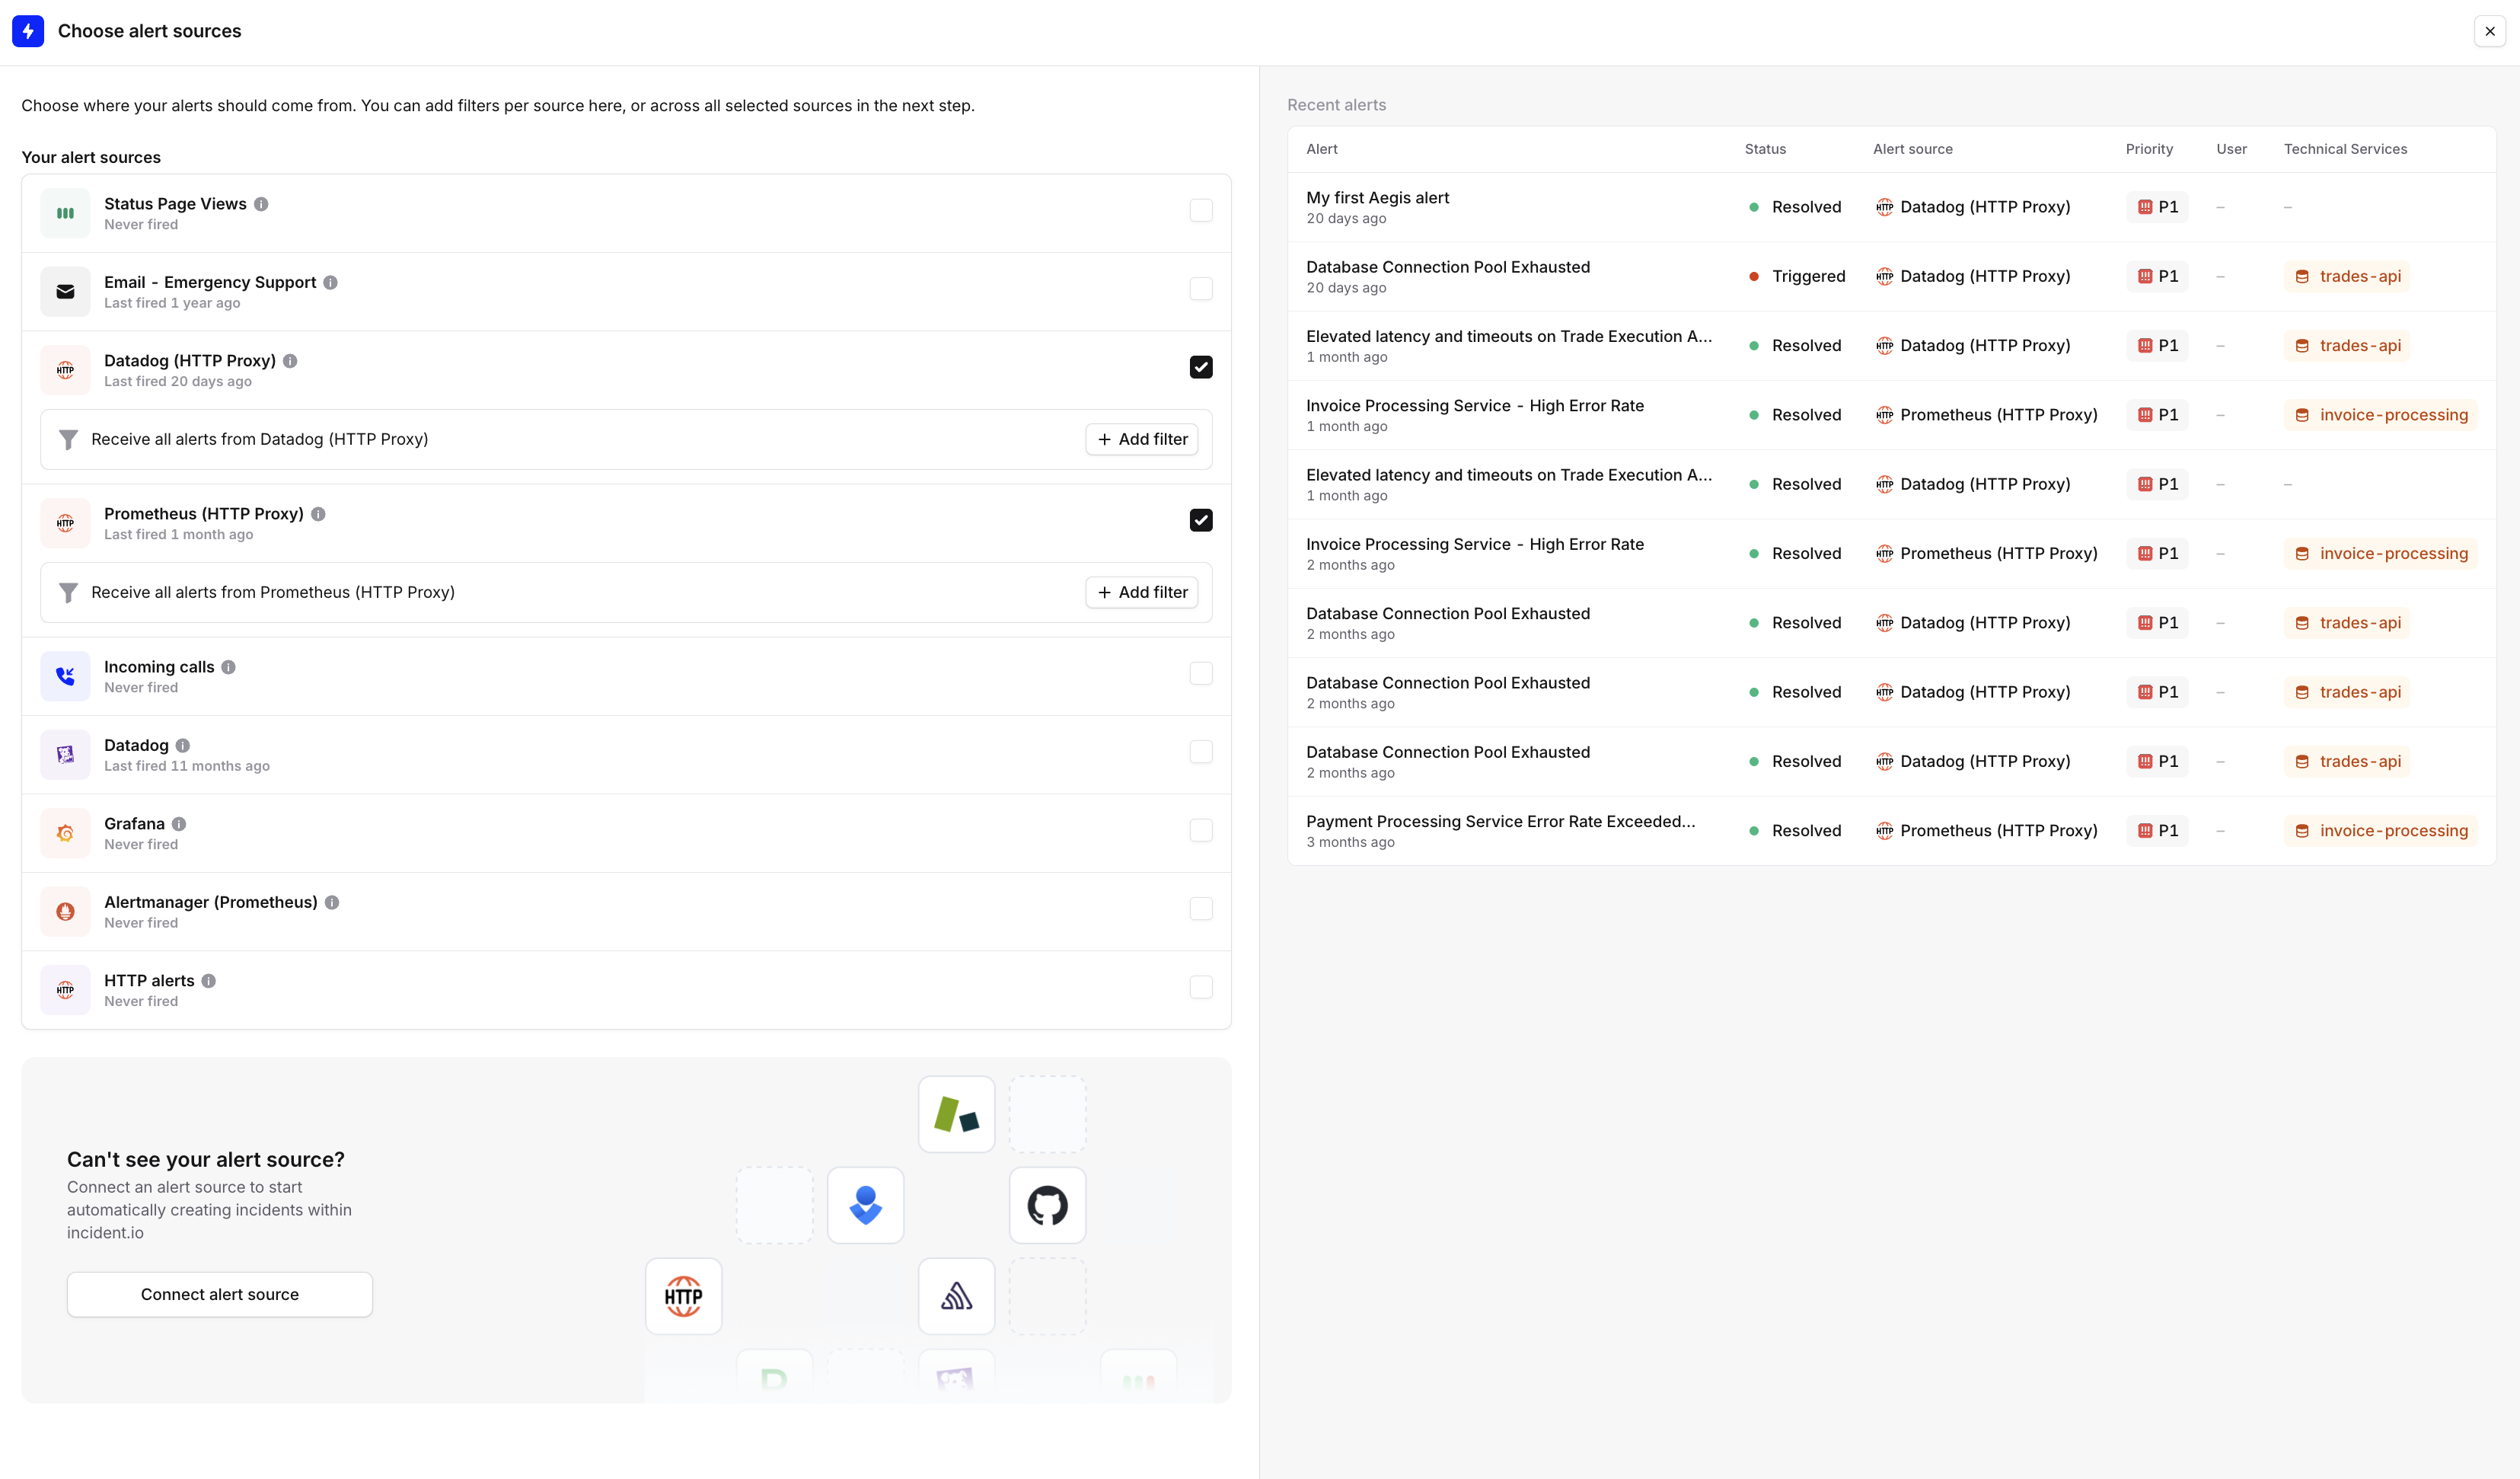The width and height of the screenshot is (2520, 1479).
Task: Click the Status column header
Action: [1765, 149]
